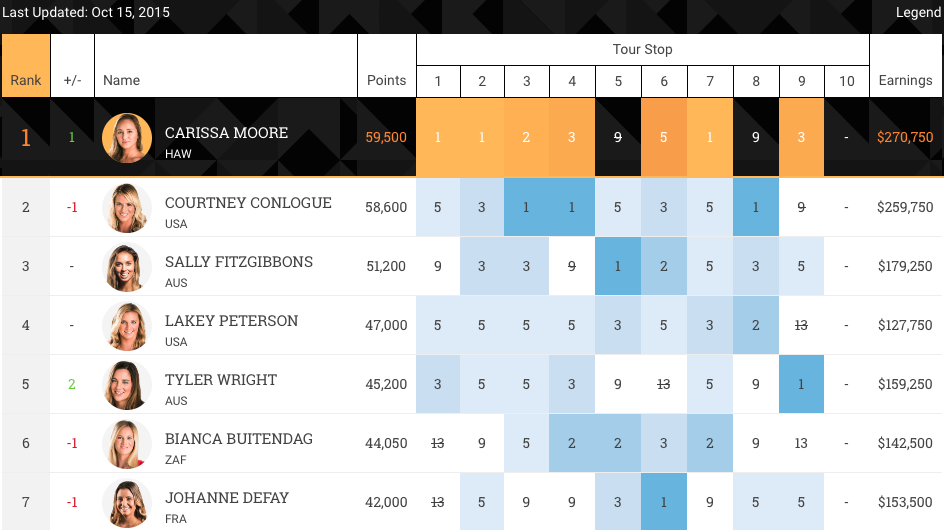Click Carissa Moore's profile photo

coord(127,138)
